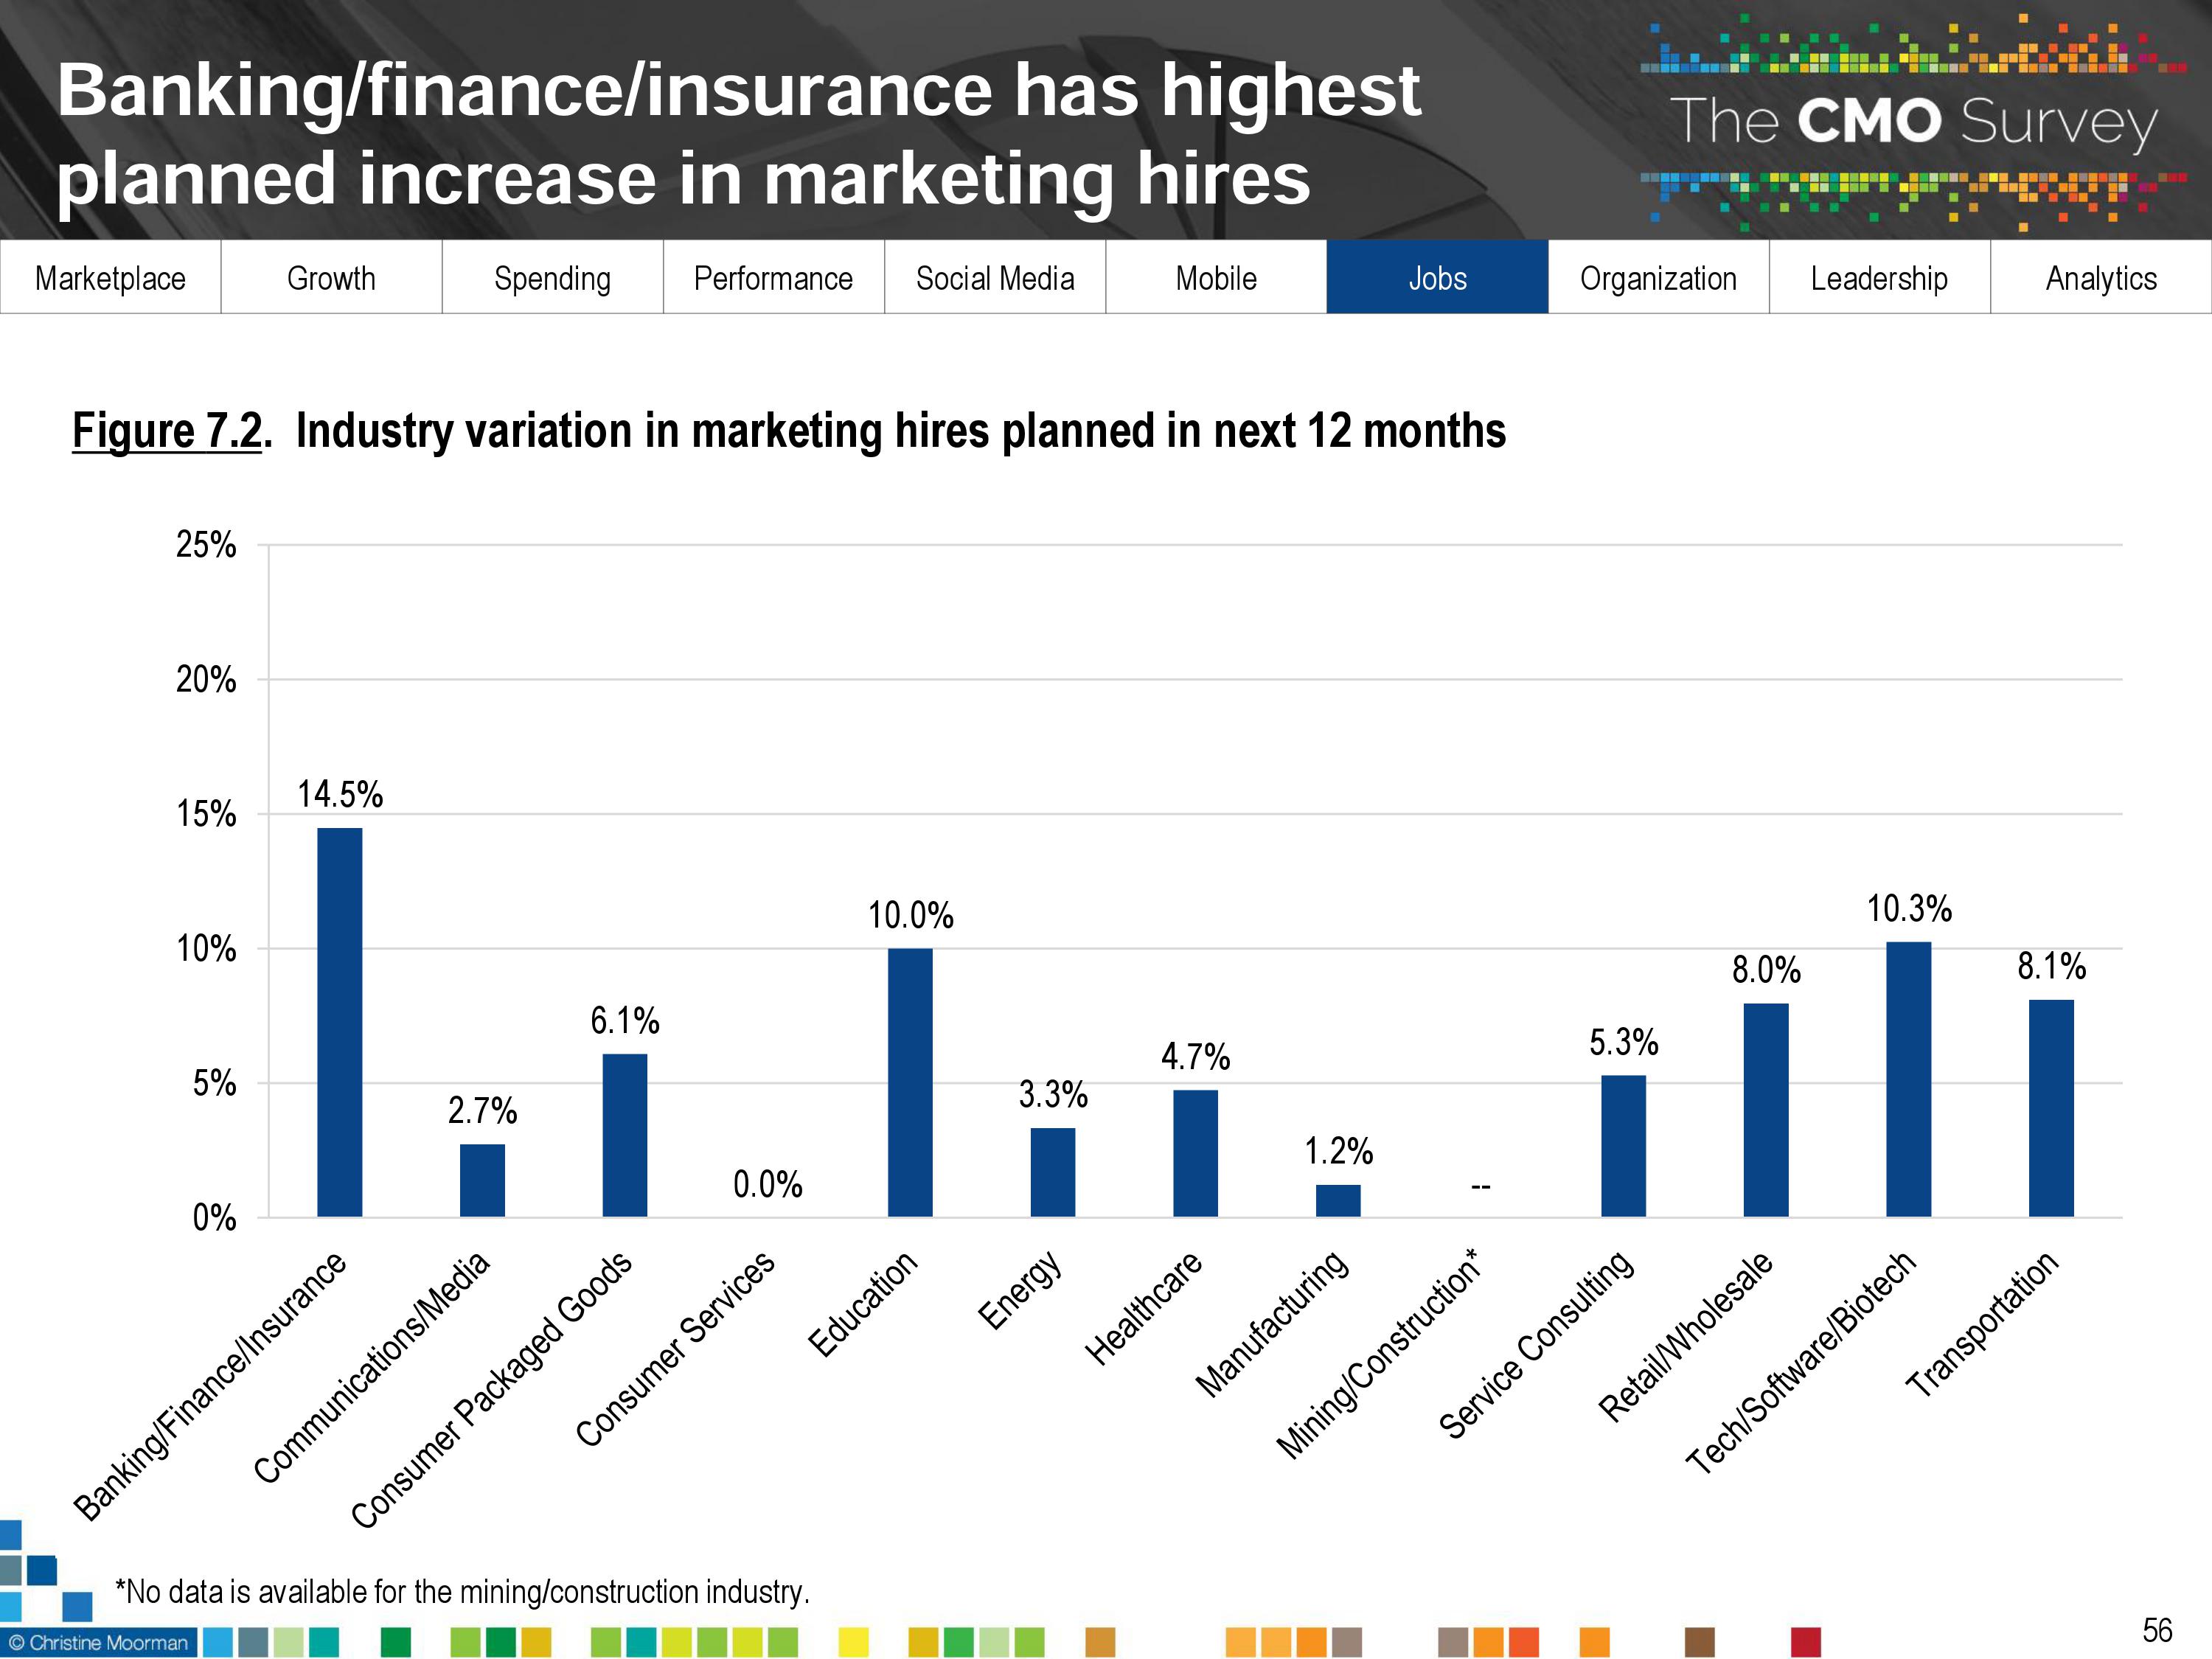Switch to the Growth tab
Screen dimensions: 2212x1659
[331, 278]
